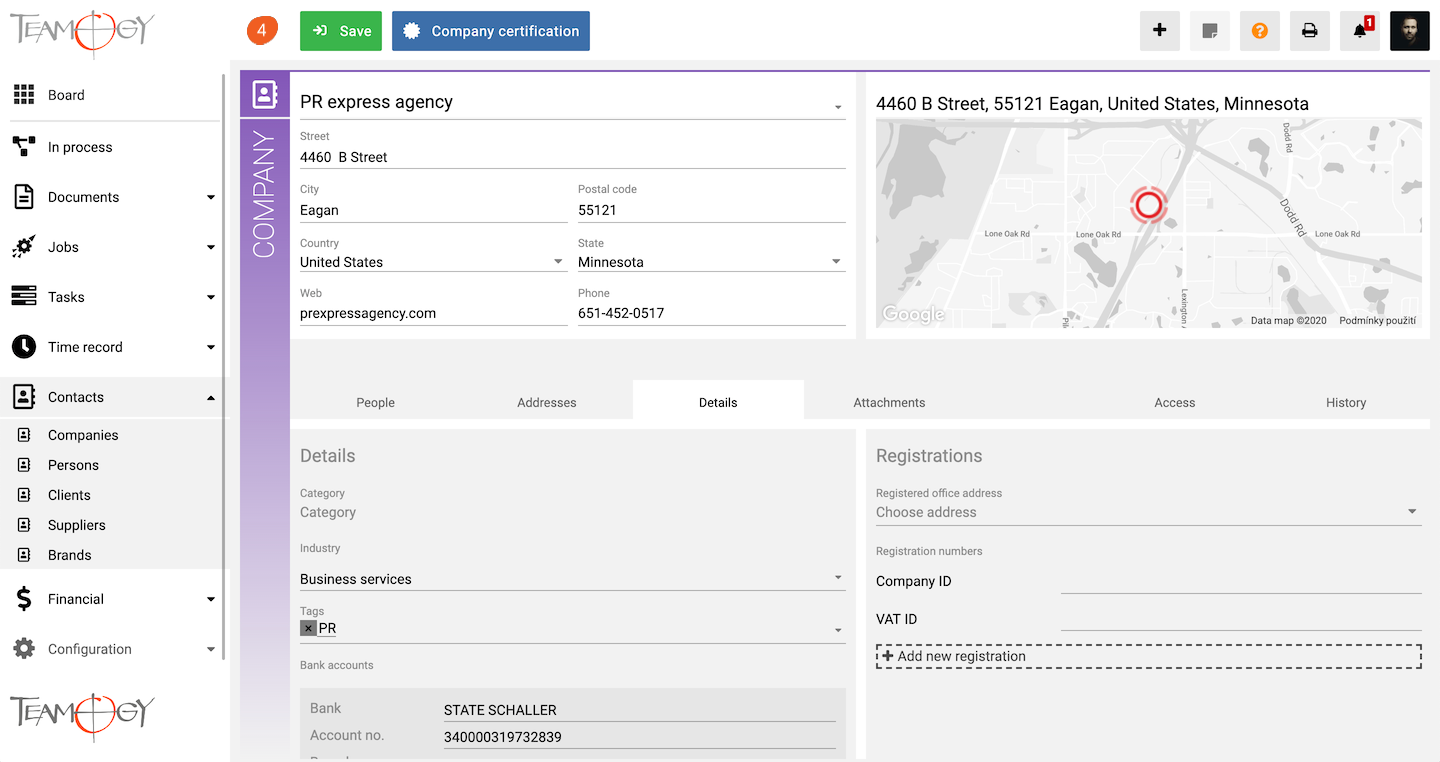The height and width of the screenshot is (762, 1440).
Task: Click the In process workflow icon
Action: pyautogui.click(x=24, y=147)
